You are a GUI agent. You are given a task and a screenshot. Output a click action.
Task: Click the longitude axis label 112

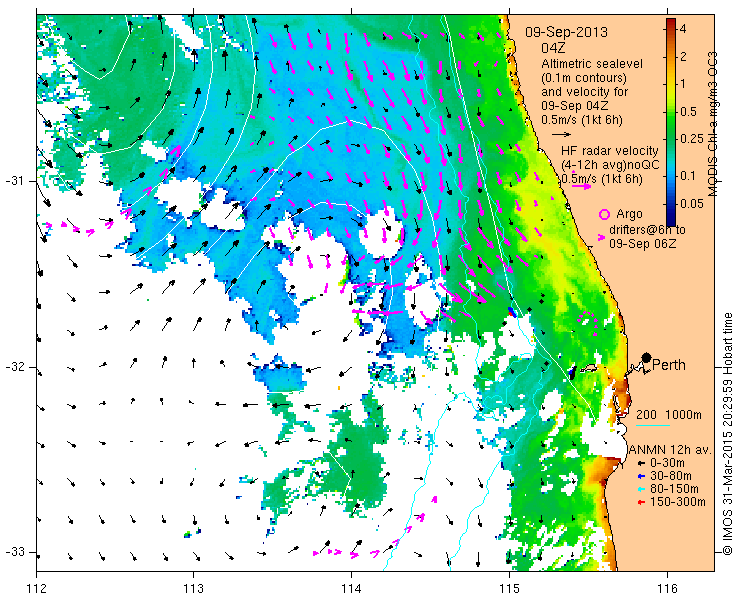37,589
